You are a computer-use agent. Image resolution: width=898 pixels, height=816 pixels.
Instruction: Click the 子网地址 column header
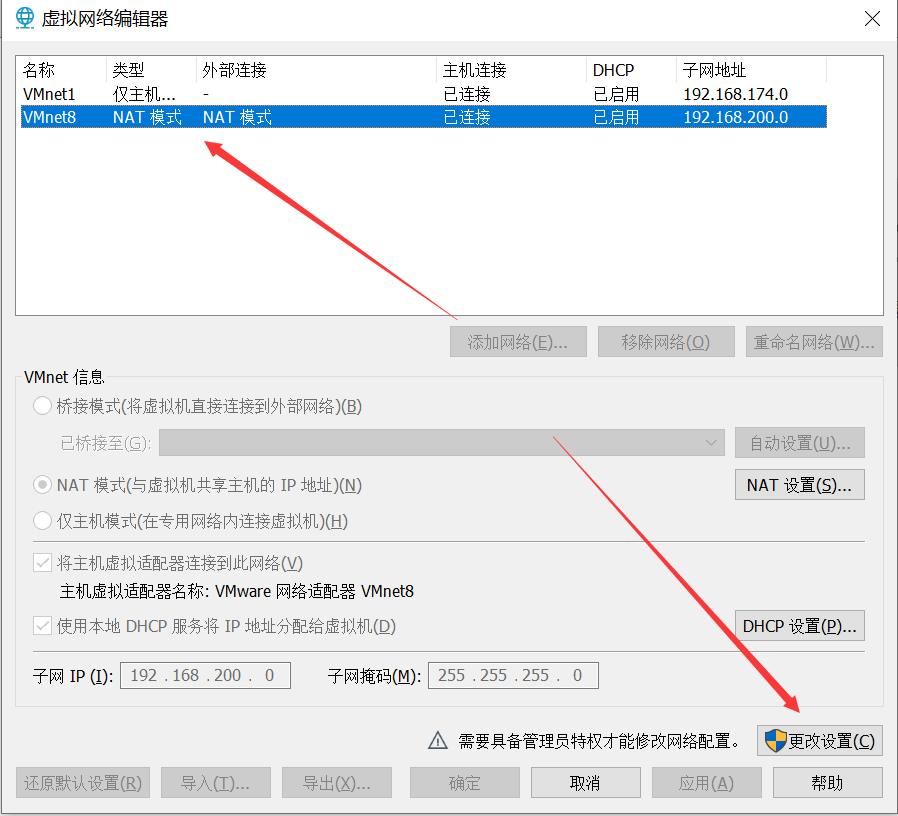pos(714,70)
